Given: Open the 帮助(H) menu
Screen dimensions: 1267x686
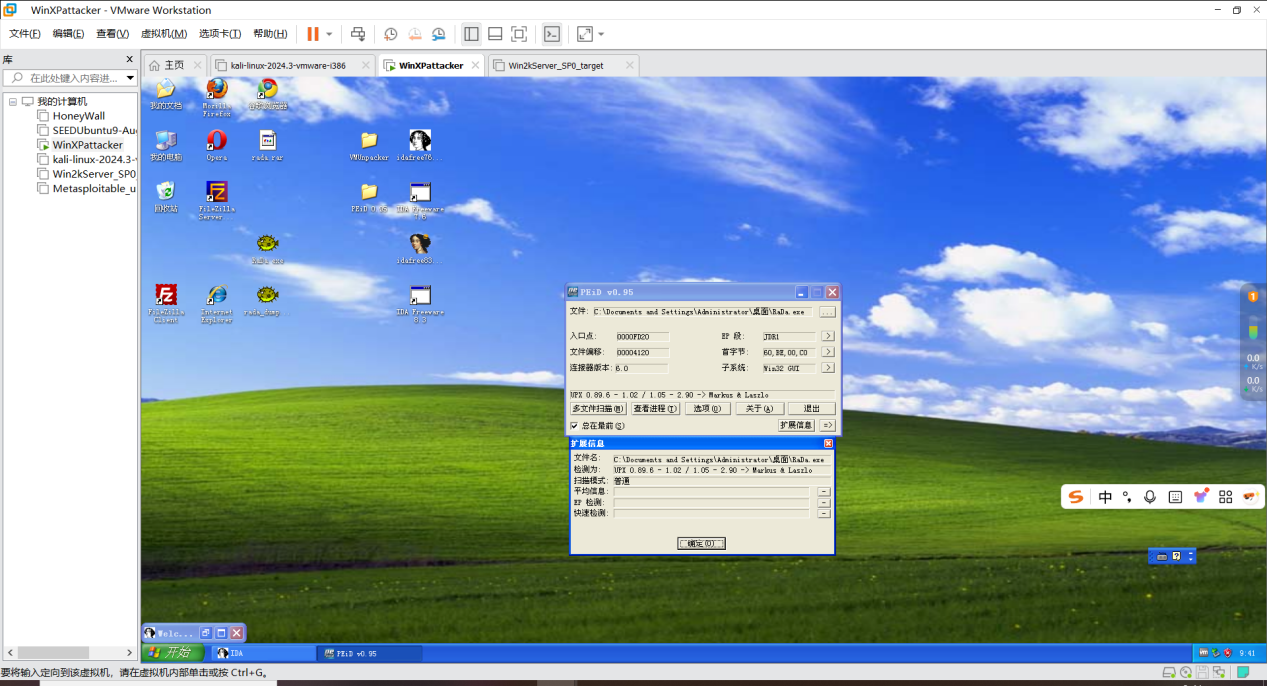Looking at the screenshot, I should click(271, 34).
